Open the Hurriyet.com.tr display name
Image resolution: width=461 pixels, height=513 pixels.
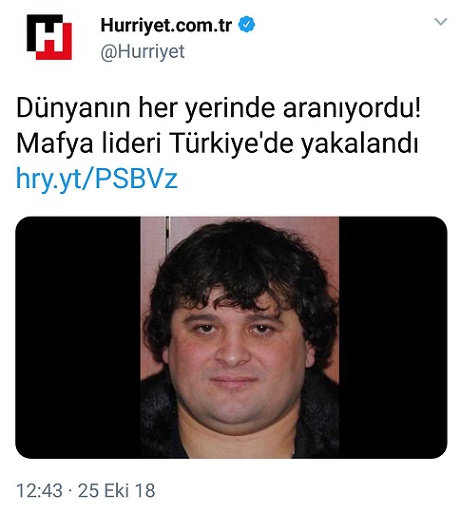pos(166,25)
